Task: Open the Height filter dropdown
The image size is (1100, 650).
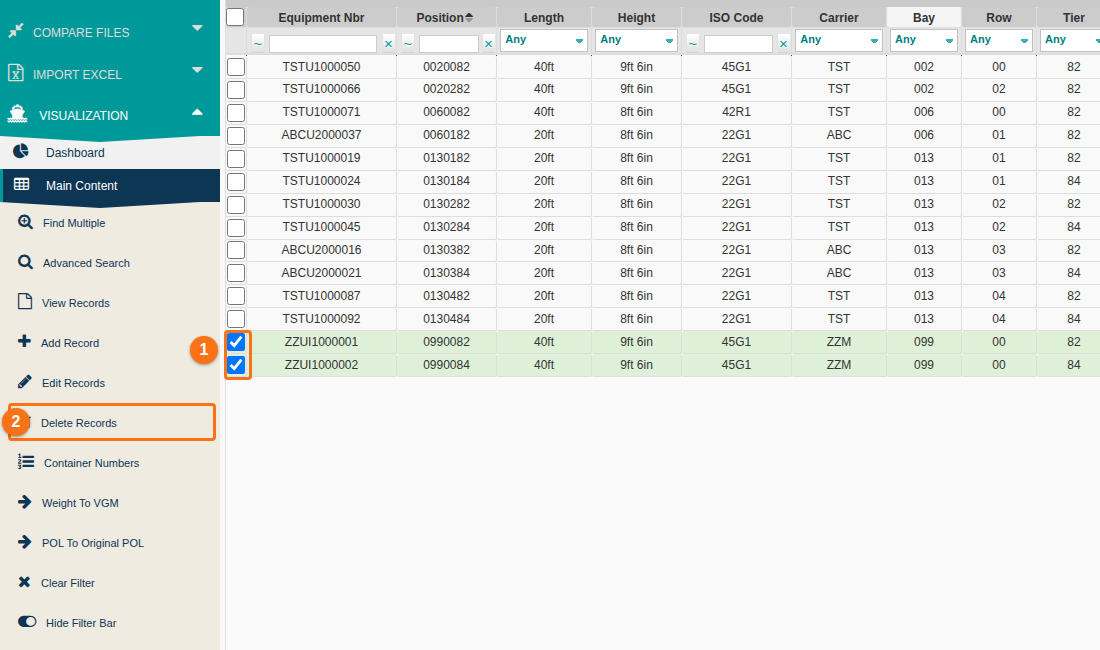Action: [636, 40]
